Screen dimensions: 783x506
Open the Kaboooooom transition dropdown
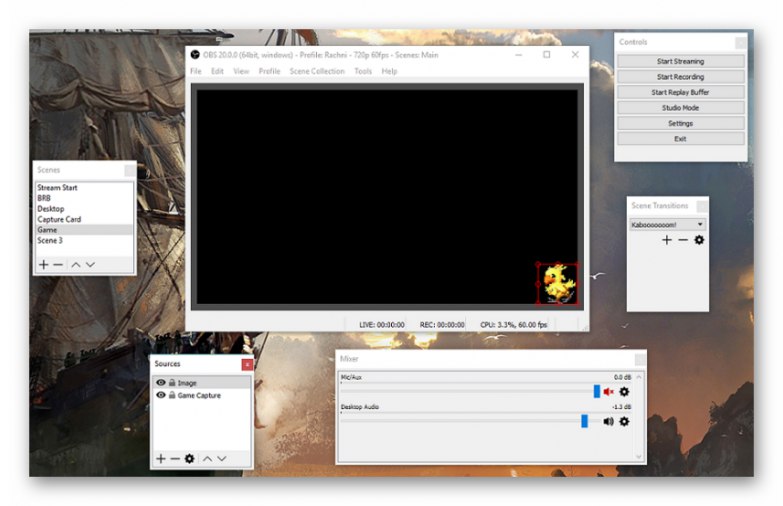click(667, 225)
